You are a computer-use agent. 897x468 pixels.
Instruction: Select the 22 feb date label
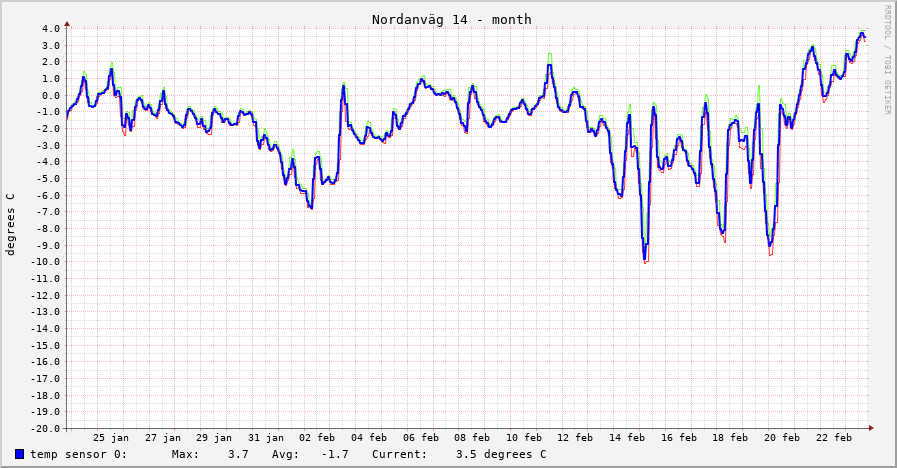pyautogui.click(x=834, y=438)
